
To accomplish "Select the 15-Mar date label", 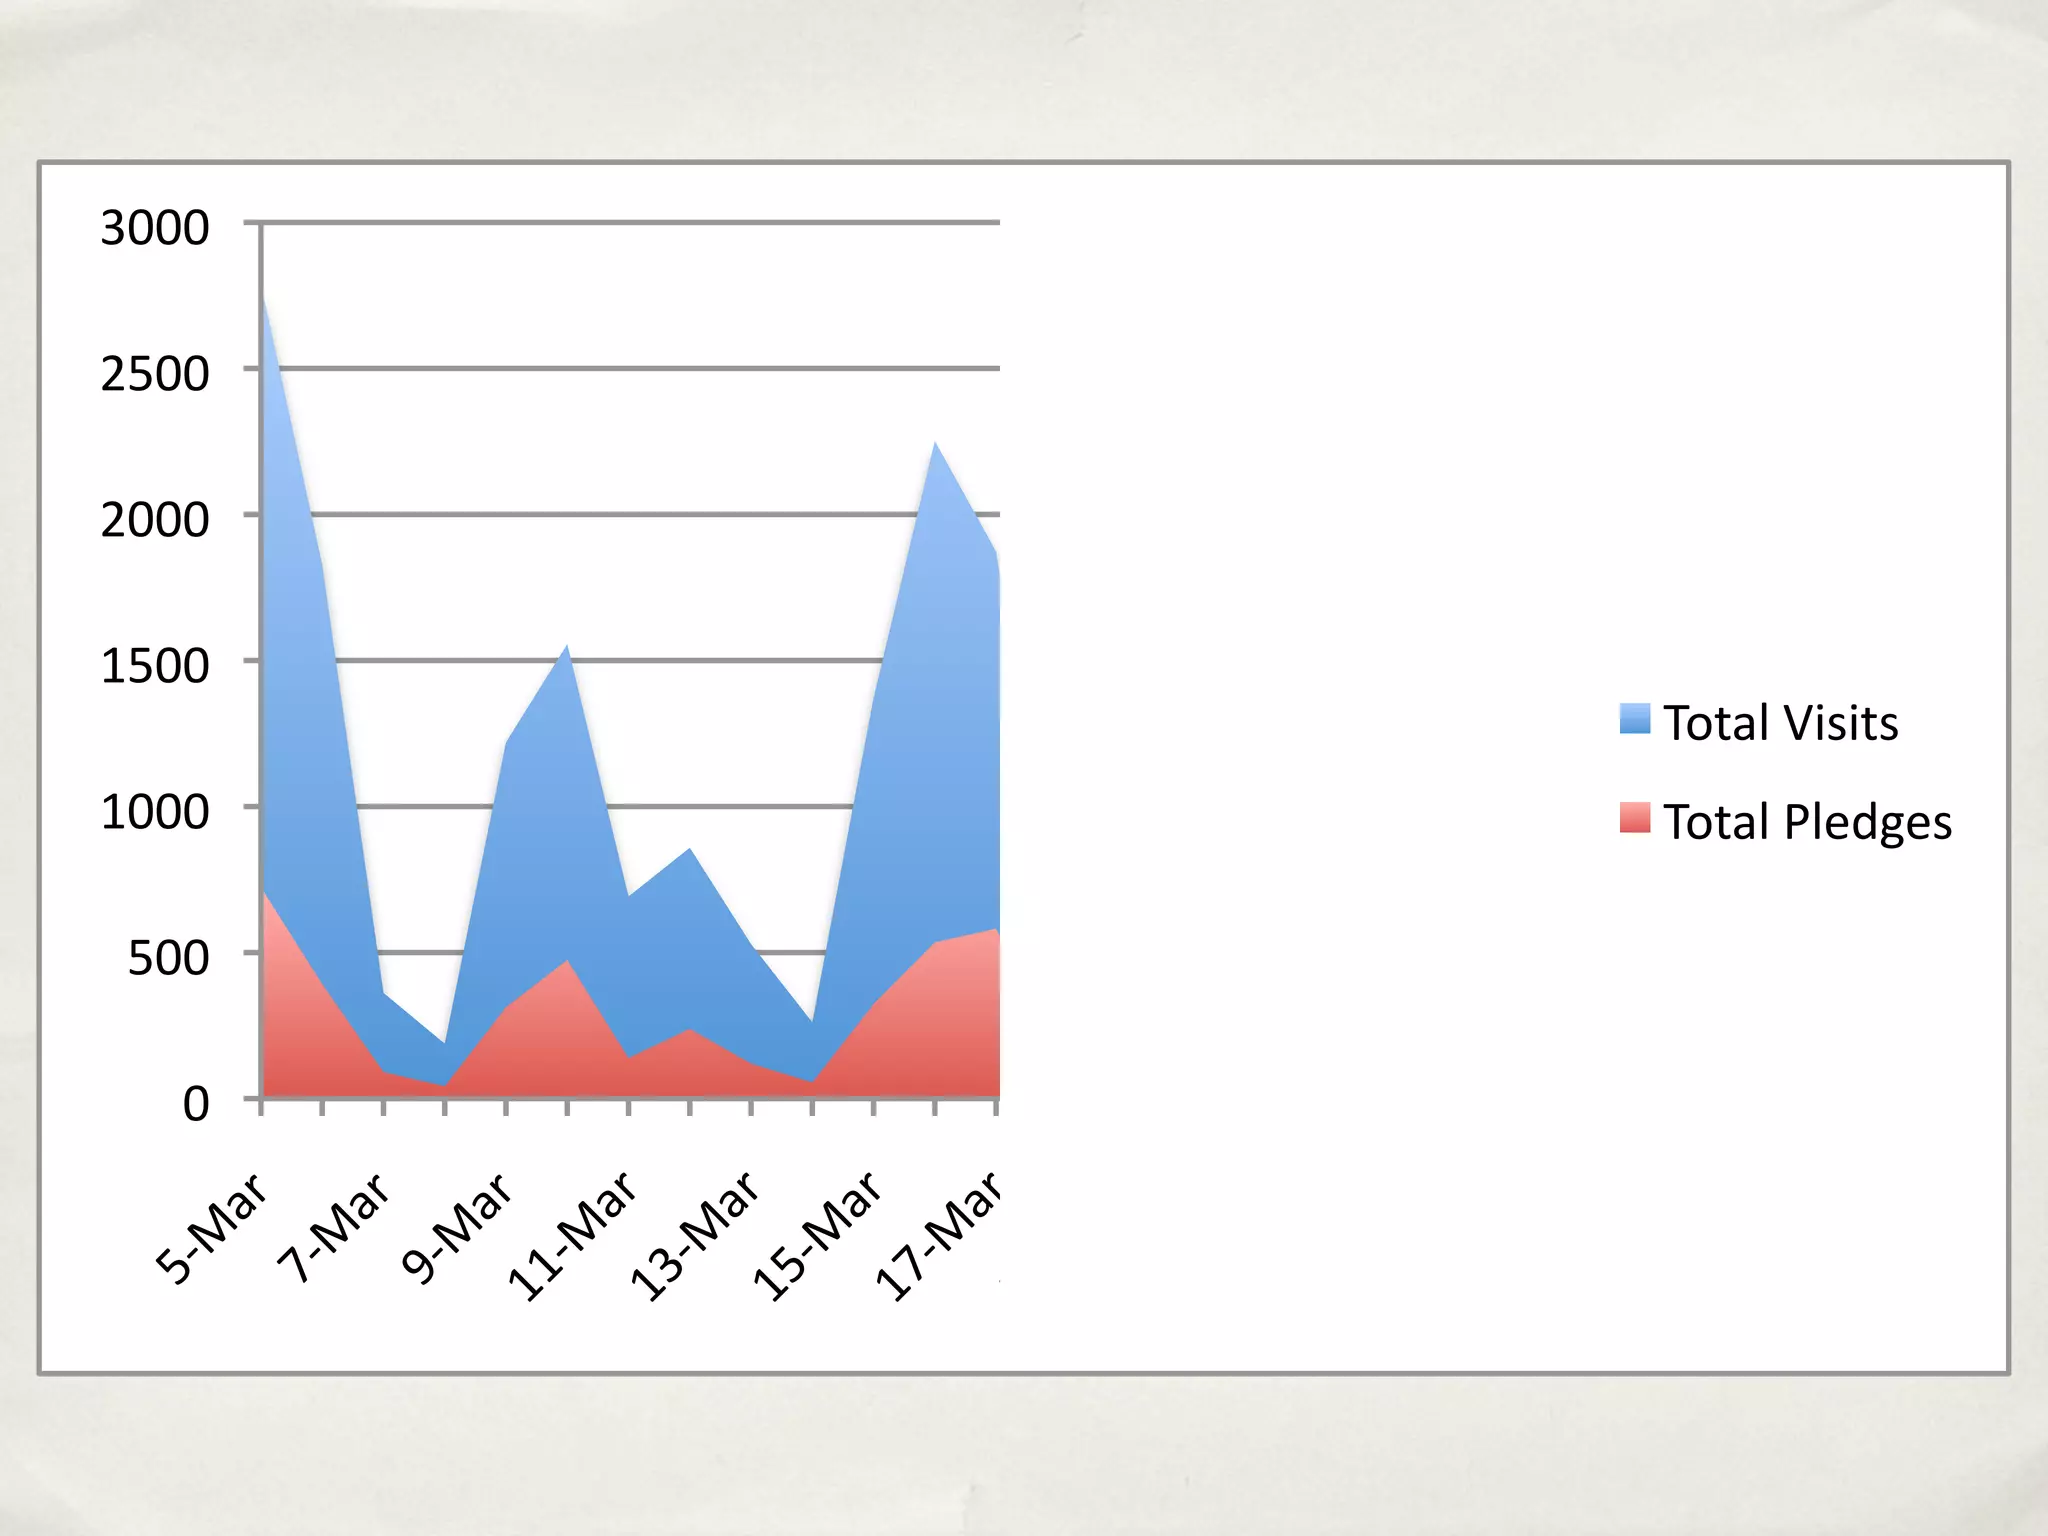I will (x=817, y=1236).
